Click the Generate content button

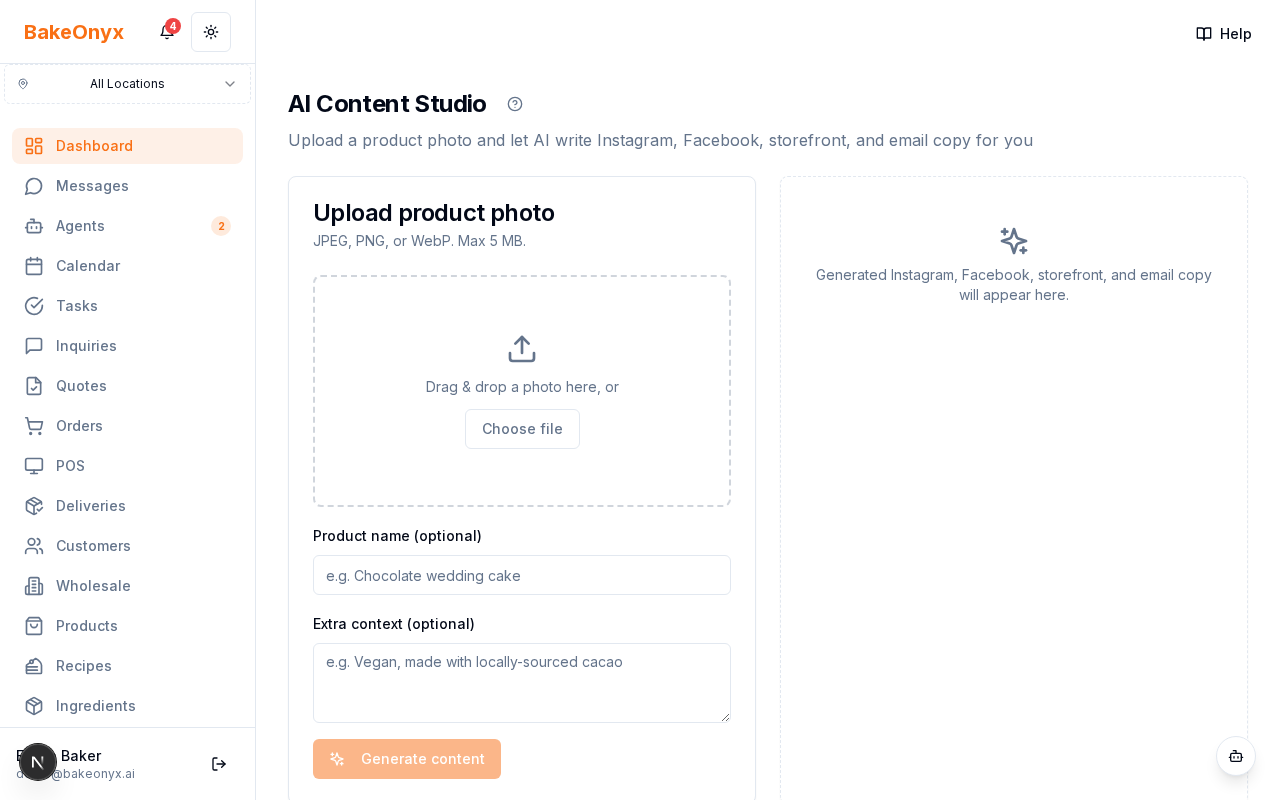pyautogui.click(x=406, y=759)
